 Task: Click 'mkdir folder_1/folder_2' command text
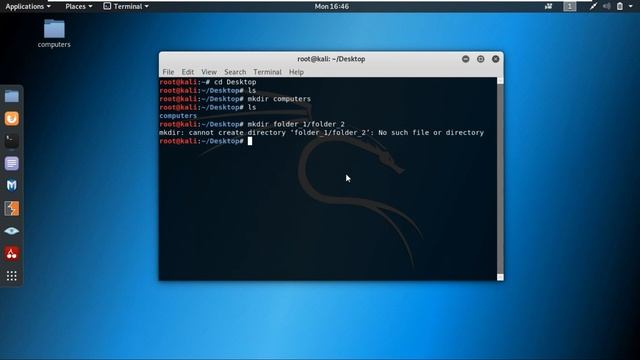click(x=296, y=124)
